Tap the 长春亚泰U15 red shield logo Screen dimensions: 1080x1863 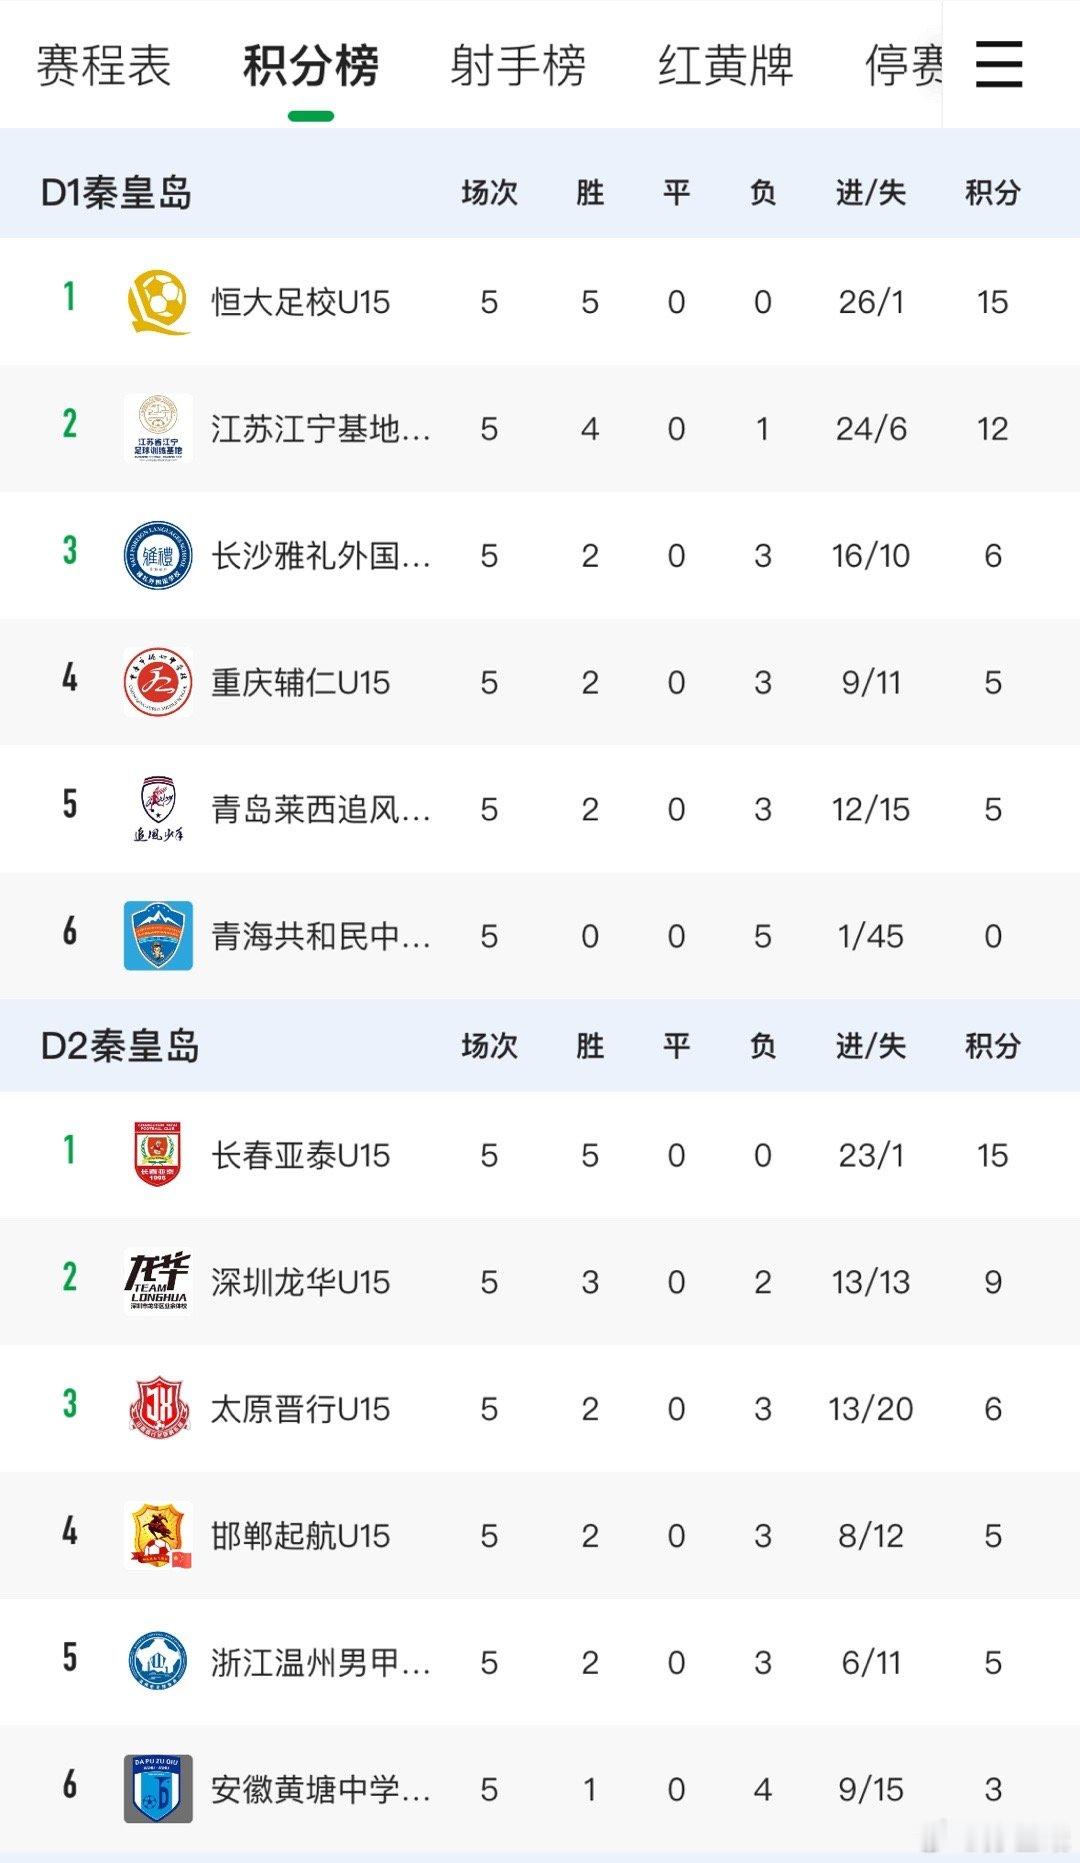[158, 1155]
